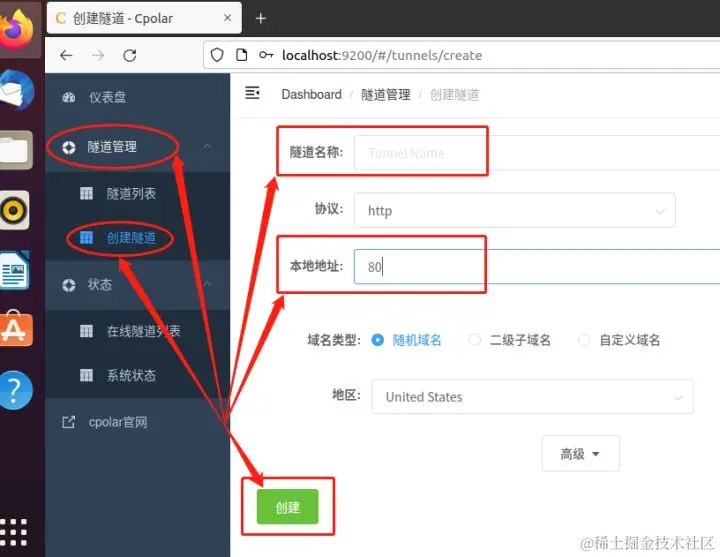
Task: Focus the 隧道名称 Tunnel Name field
Action: pyautogui.click(x=537, y=153)
